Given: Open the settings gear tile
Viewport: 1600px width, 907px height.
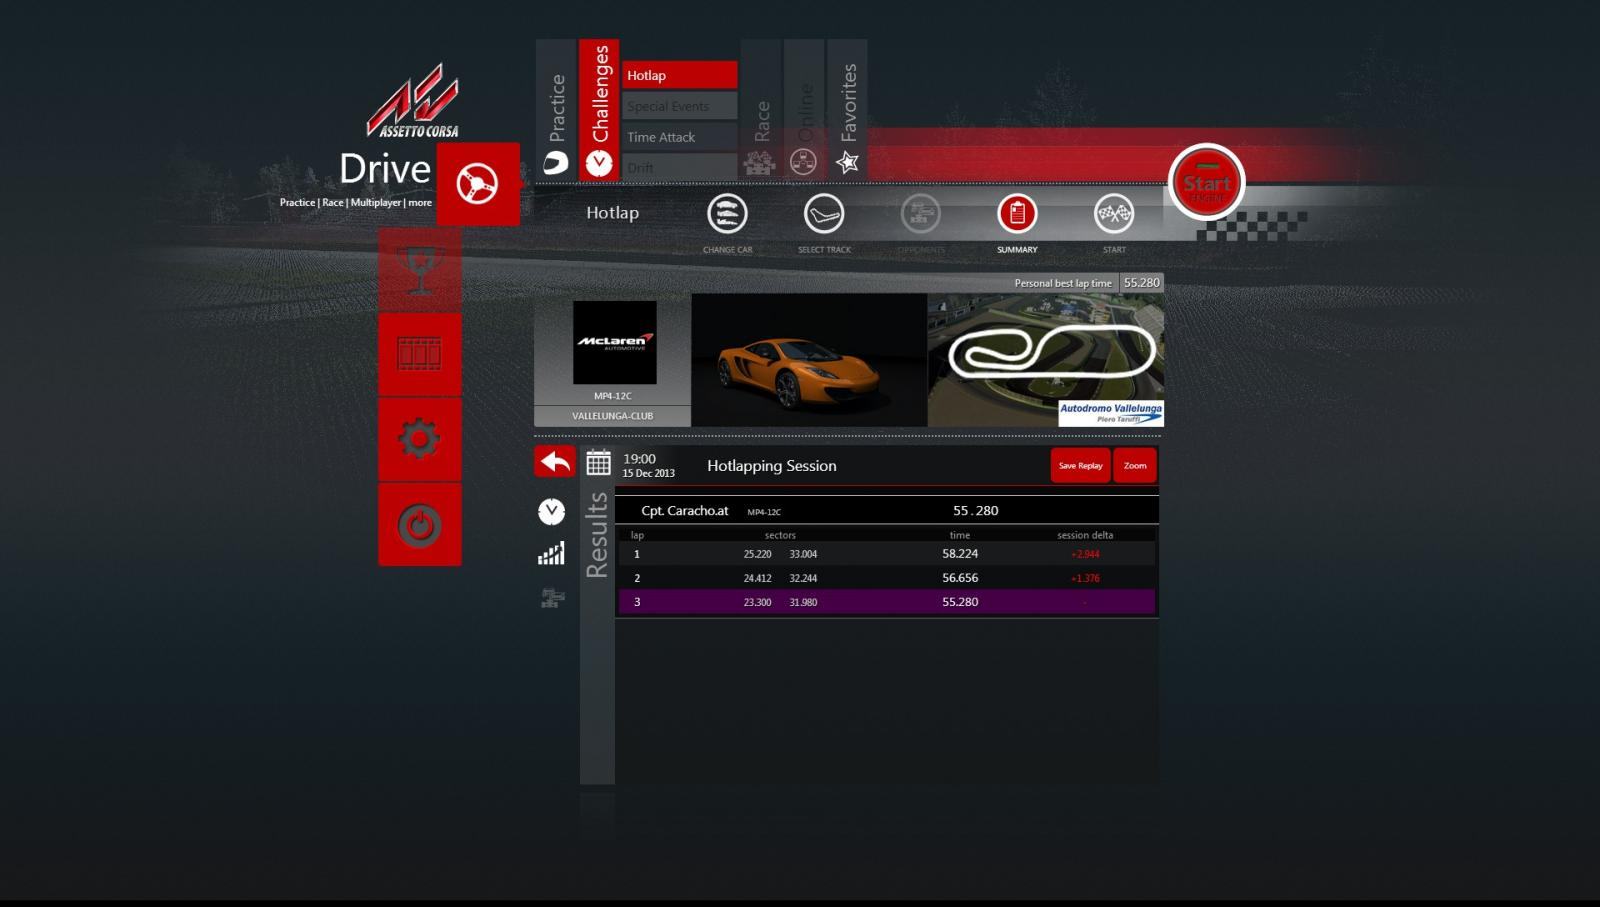Looking at the screenshot, I should [x=420, y=439].
